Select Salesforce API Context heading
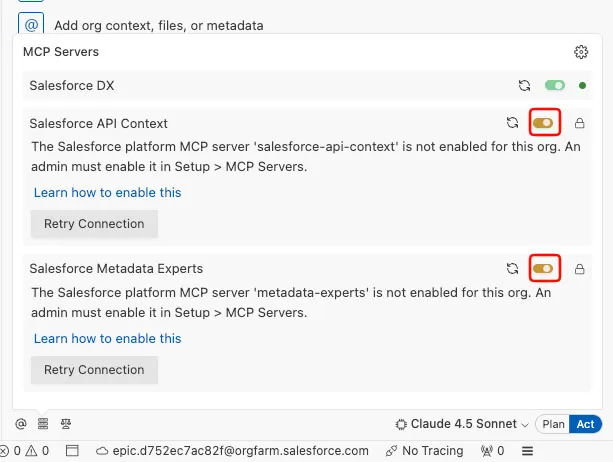 pos(99,123)
